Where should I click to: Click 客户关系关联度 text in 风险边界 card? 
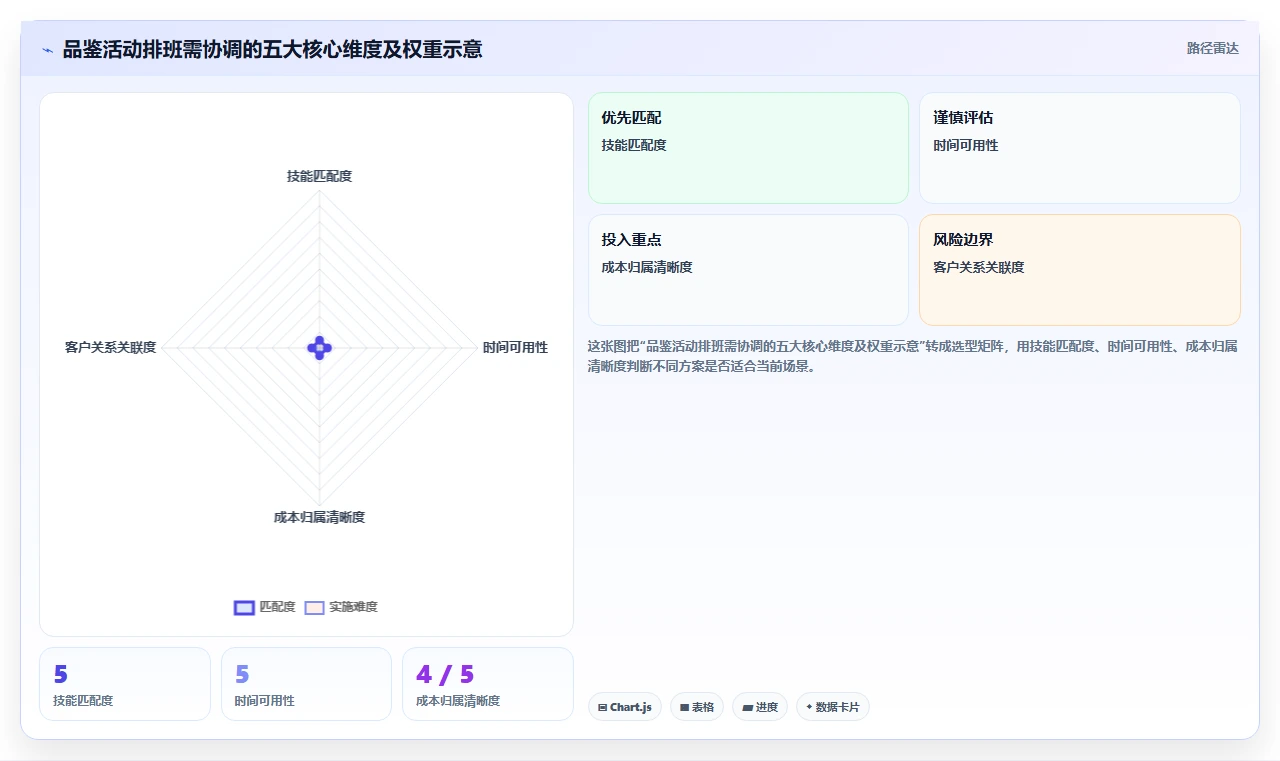click(x=979, y=267)
